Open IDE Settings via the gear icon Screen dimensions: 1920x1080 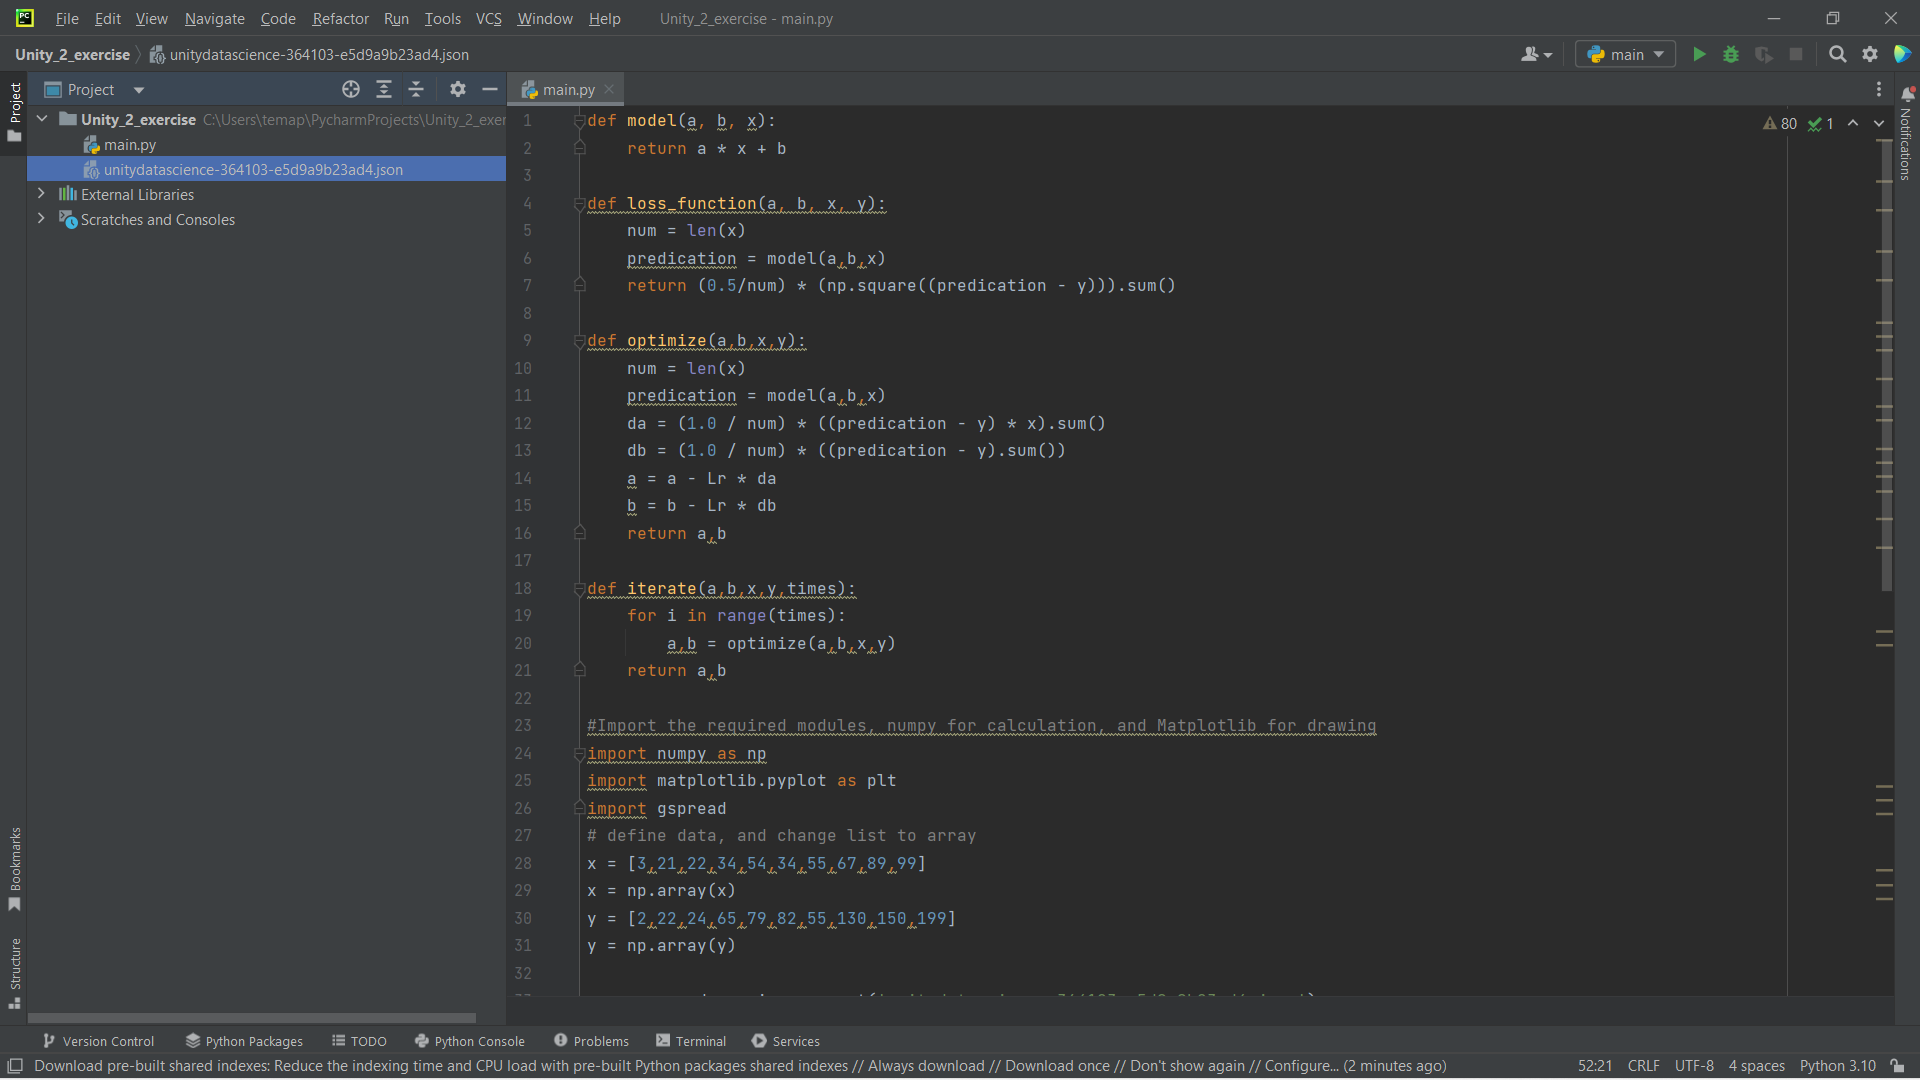(x=1870, y=54)
